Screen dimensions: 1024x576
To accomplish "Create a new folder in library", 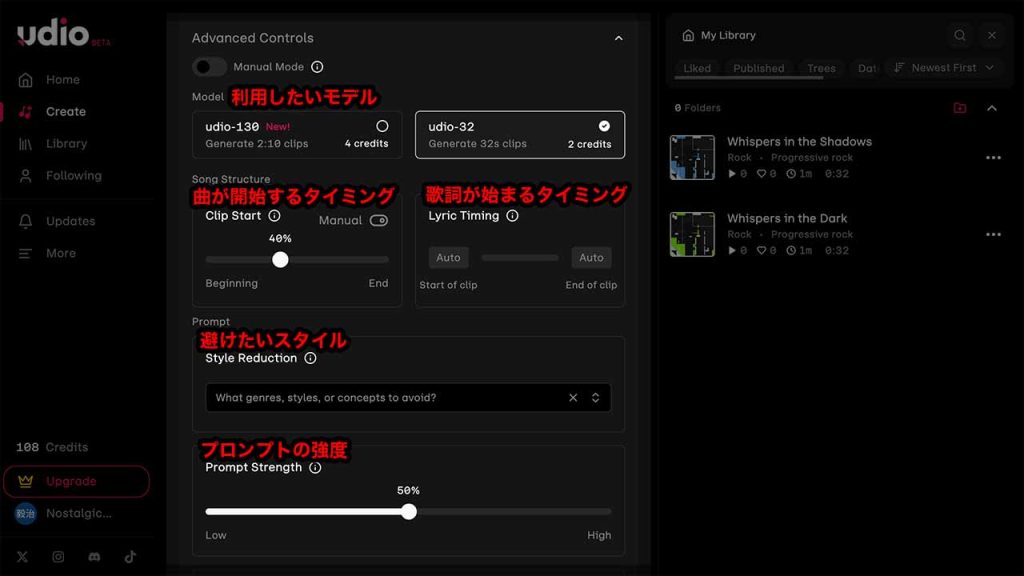I will pos(959,108).
